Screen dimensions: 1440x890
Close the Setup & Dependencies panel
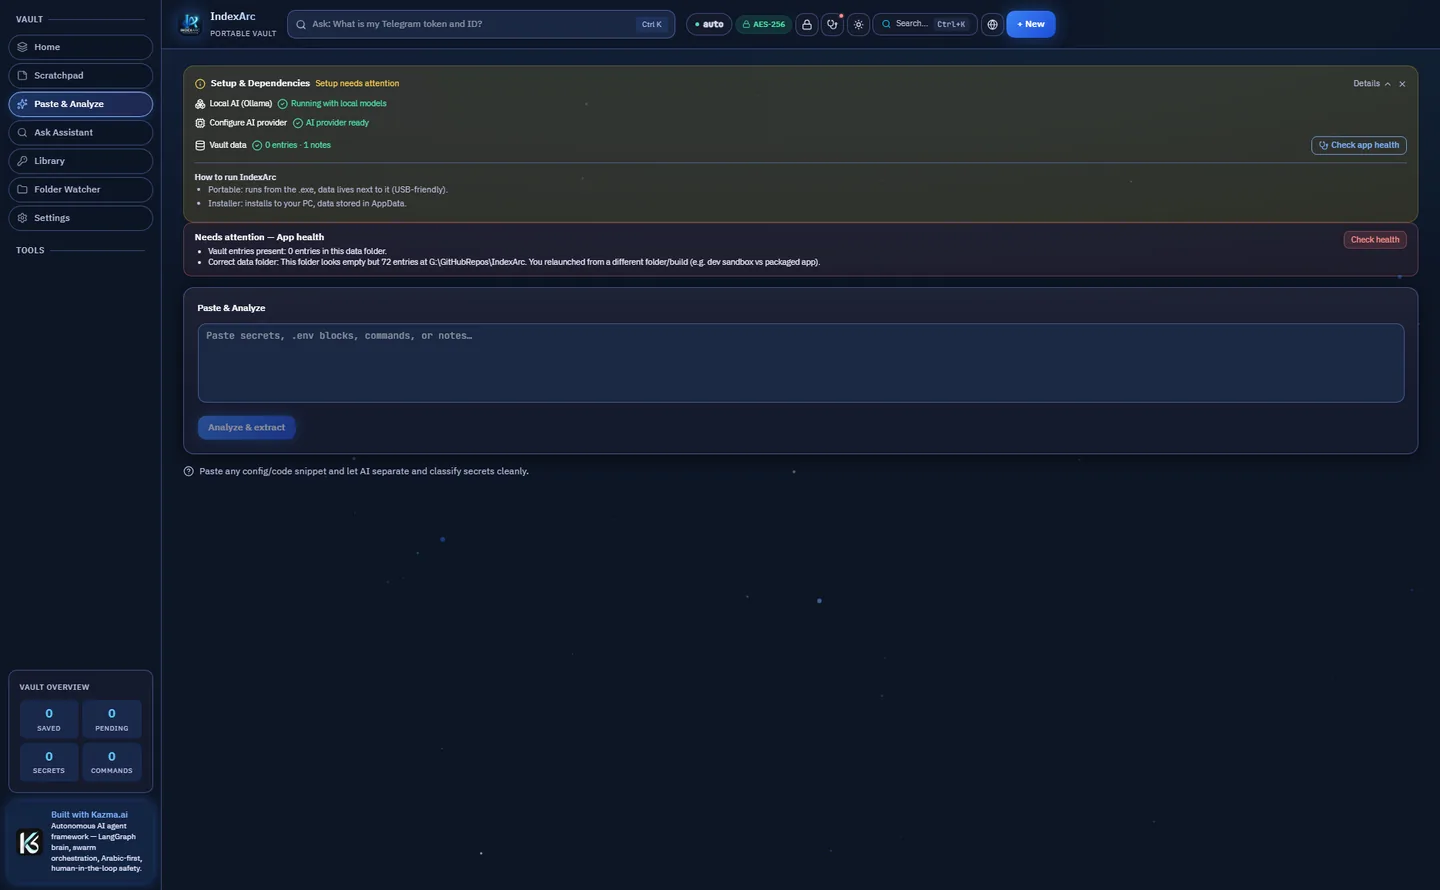pos(1402,84)
